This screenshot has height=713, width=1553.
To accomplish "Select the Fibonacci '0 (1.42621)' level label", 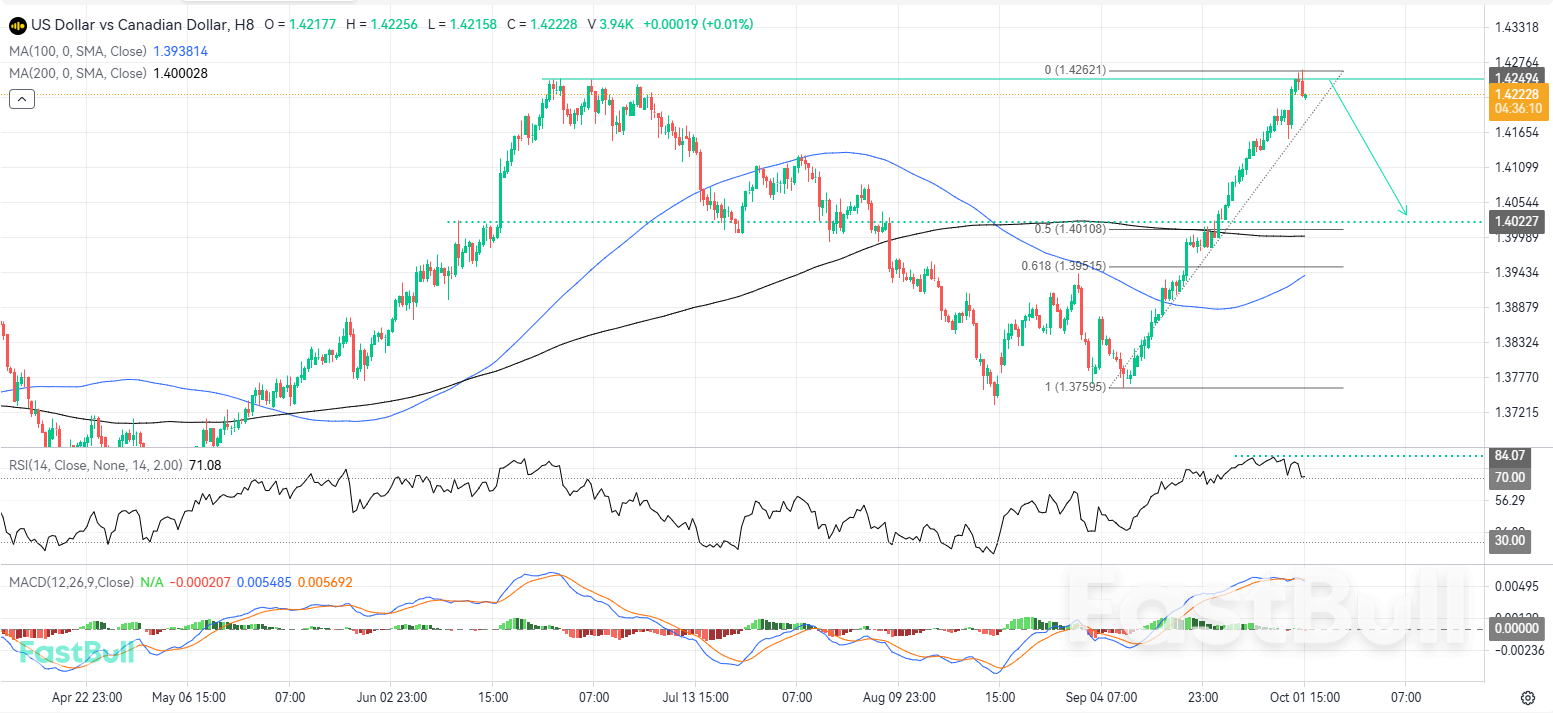I will coord(1075,70).
